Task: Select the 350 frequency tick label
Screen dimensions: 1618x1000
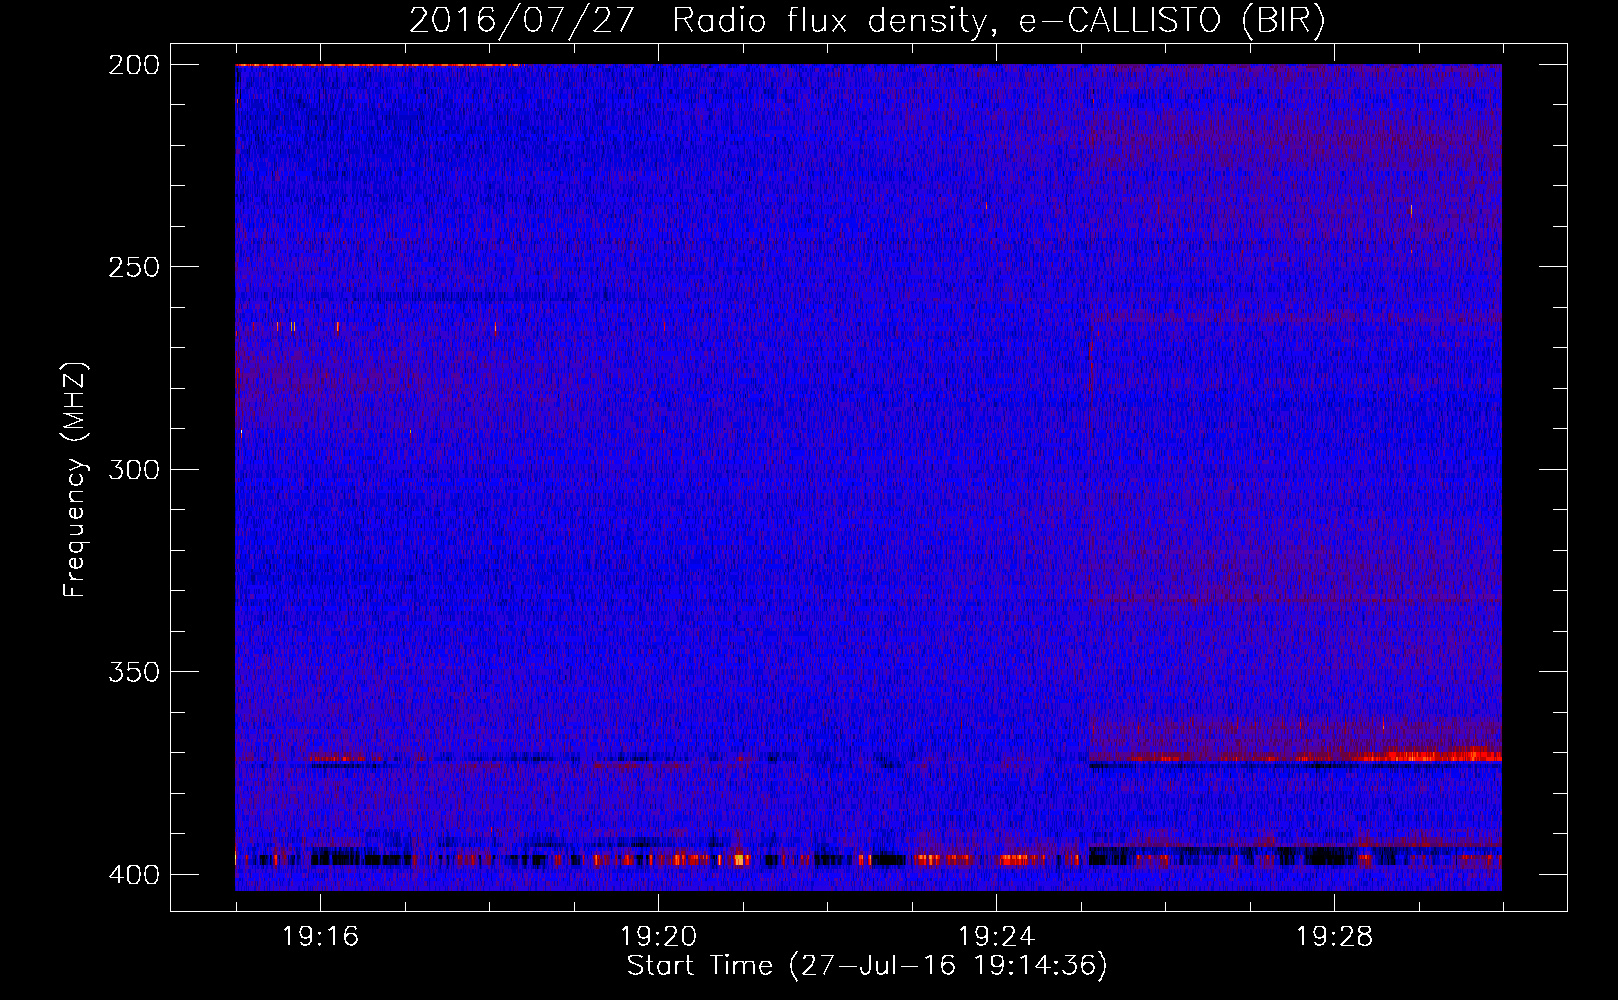Action: [x=133, y=671]
